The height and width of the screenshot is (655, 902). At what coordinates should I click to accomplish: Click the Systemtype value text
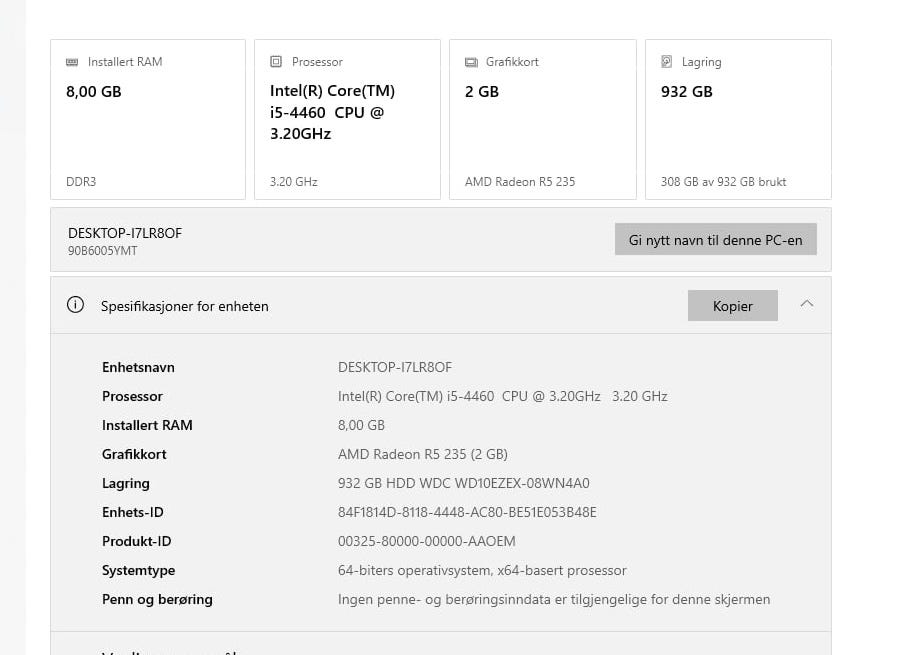[x=482, y=570]
